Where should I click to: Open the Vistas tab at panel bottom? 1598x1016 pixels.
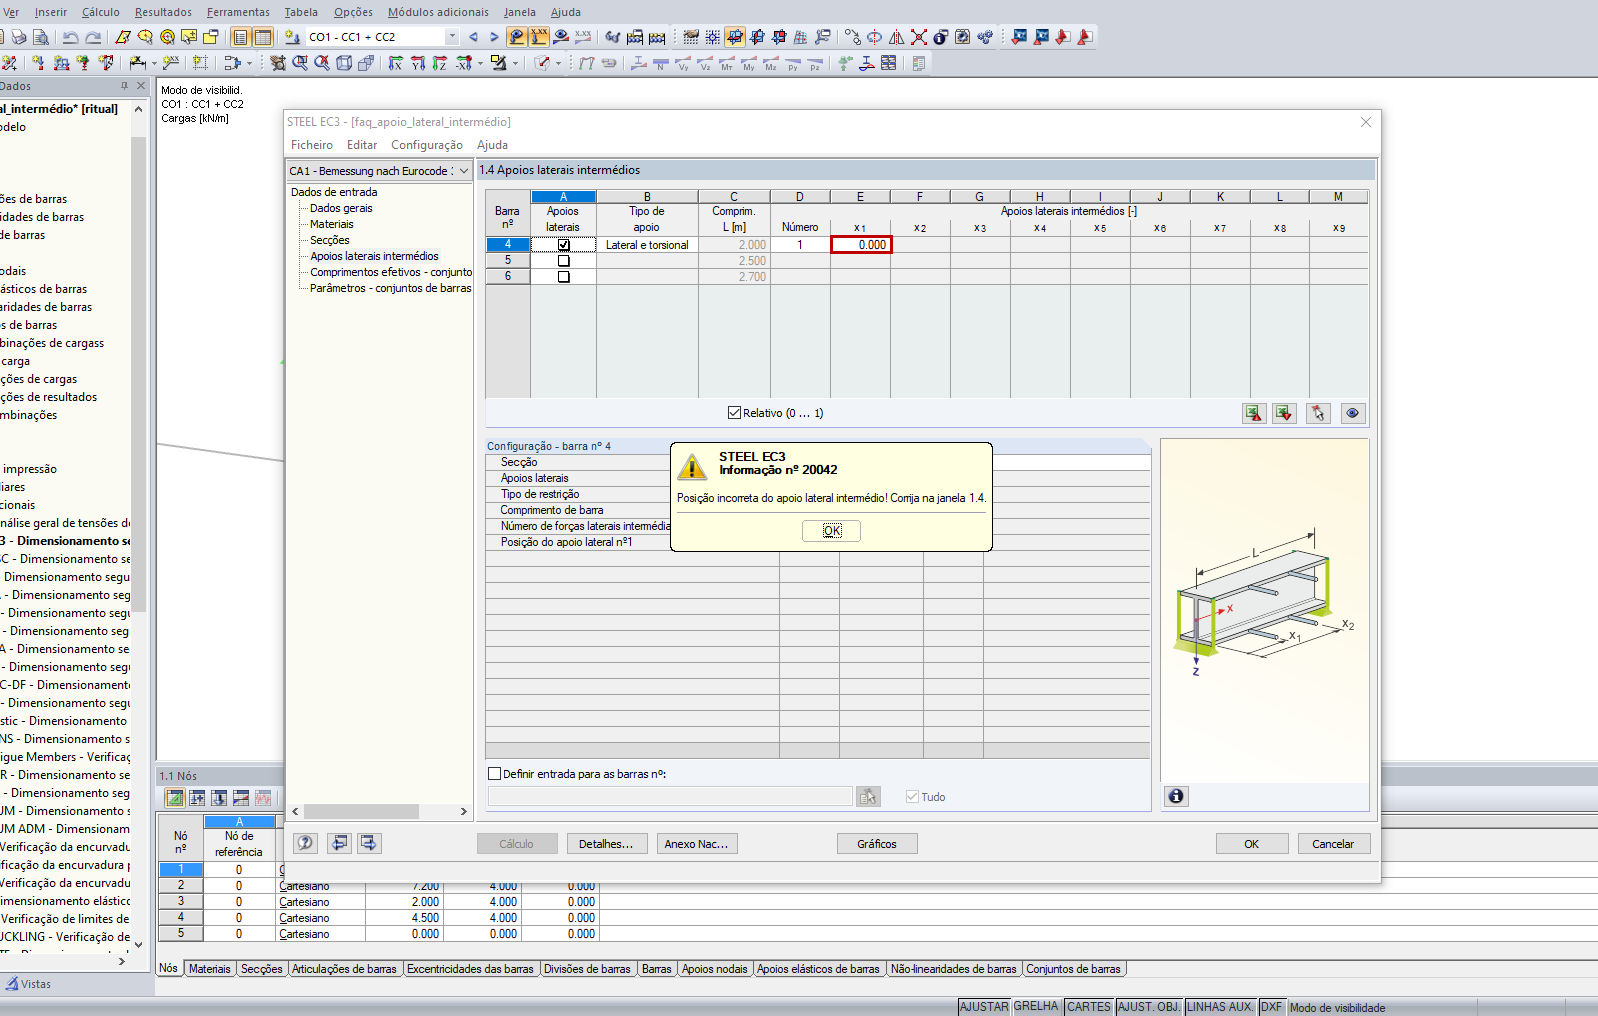tap(28, 984)
